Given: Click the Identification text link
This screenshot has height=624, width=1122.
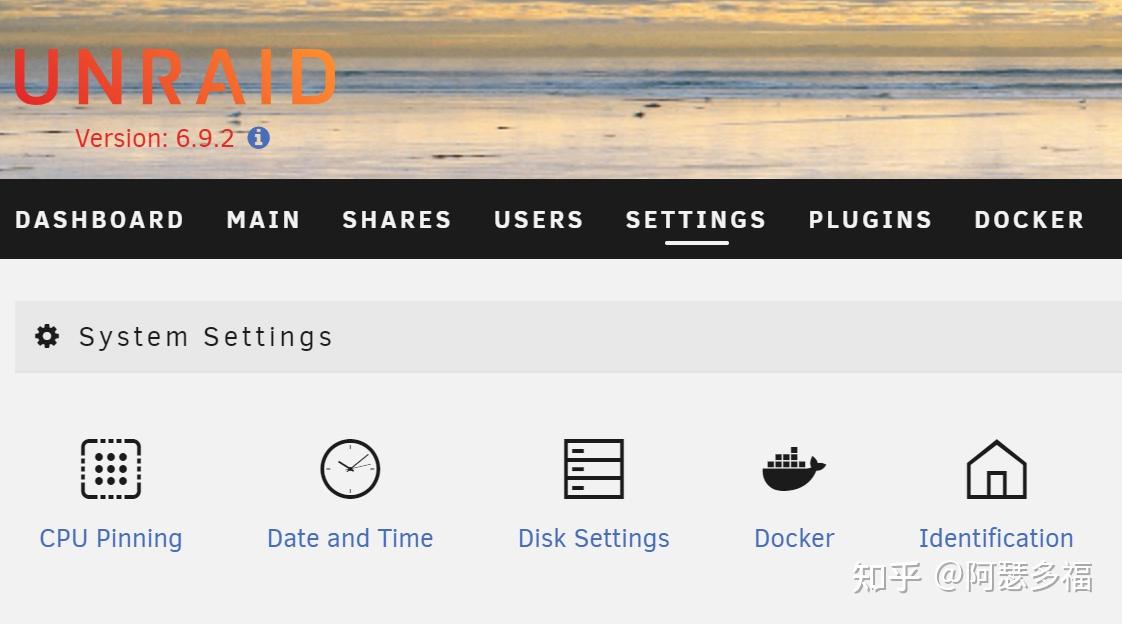Looking at the screenshot, I should [996, 538].
